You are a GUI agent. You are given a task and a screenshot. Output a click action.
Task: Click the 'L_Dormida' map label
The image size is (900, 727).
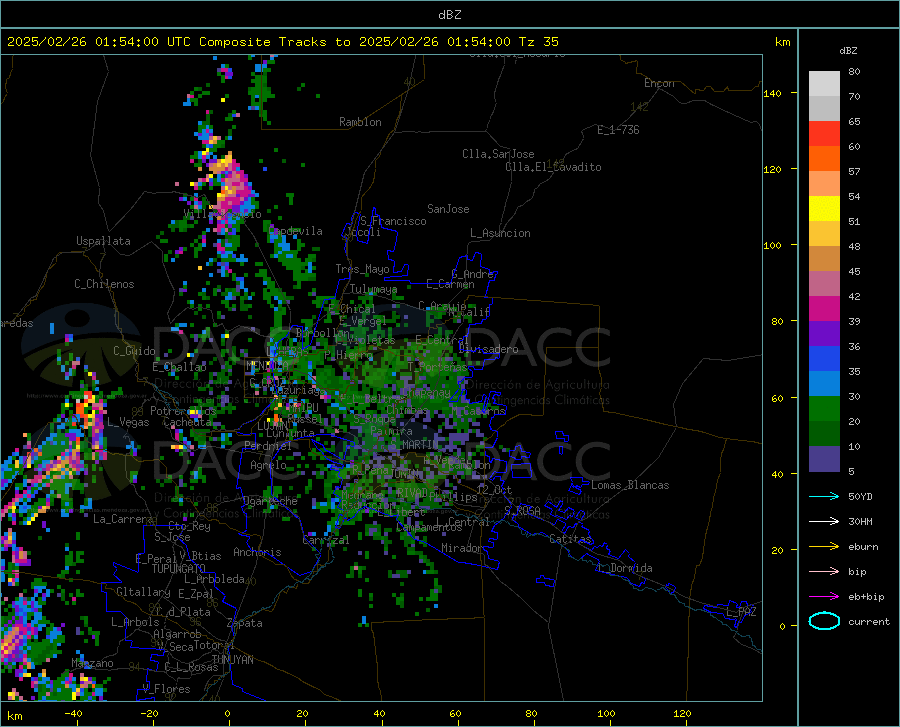(x=625, y=568)
